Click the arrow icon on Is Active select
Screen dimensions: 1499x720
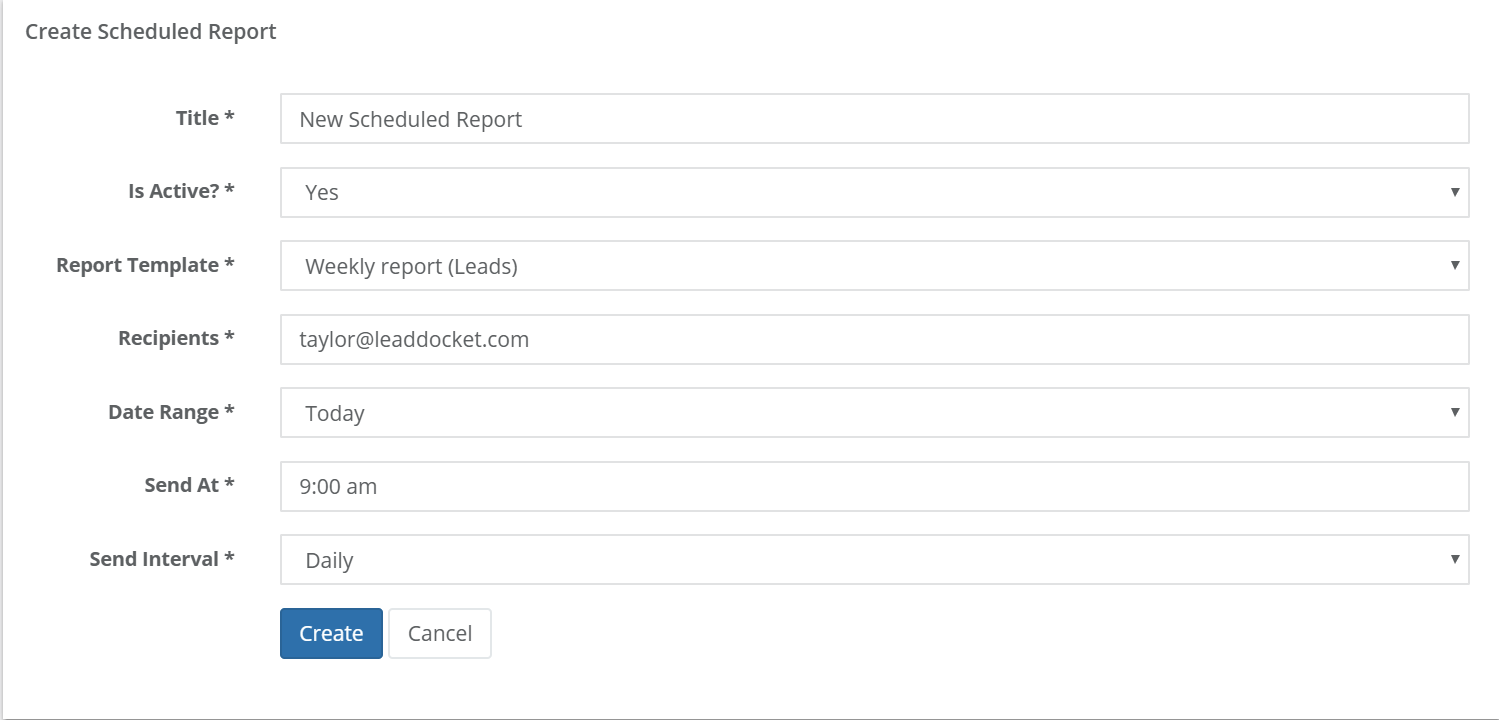click(1455, 192)
